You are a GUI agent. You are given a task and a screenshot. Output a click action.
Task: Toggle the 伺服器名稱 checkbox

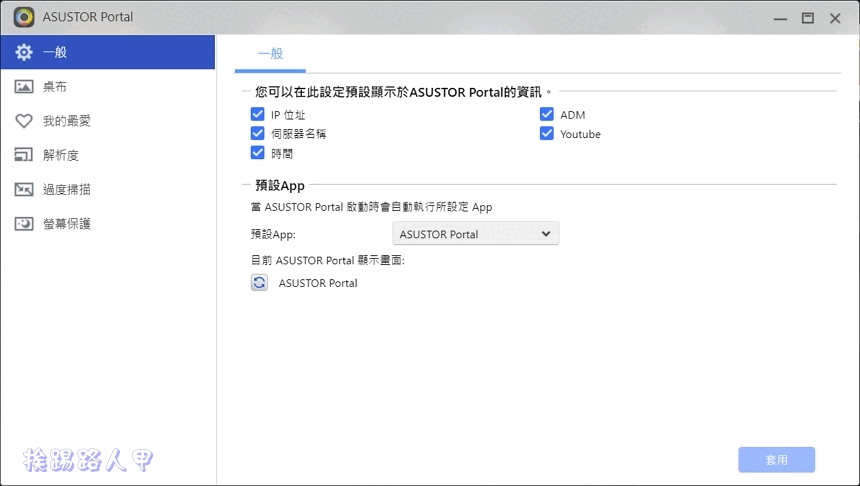tap(257, 133)
